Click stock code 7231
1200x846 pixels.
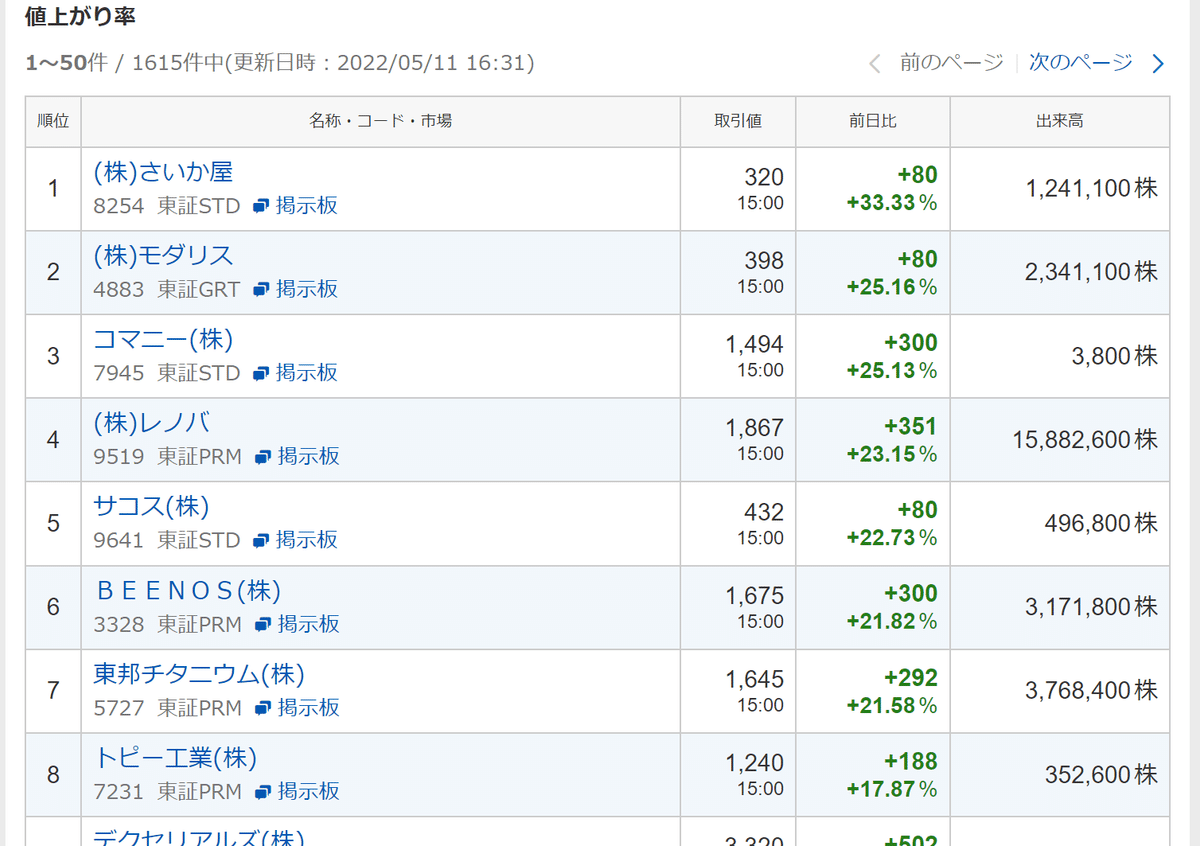[119, 791]
